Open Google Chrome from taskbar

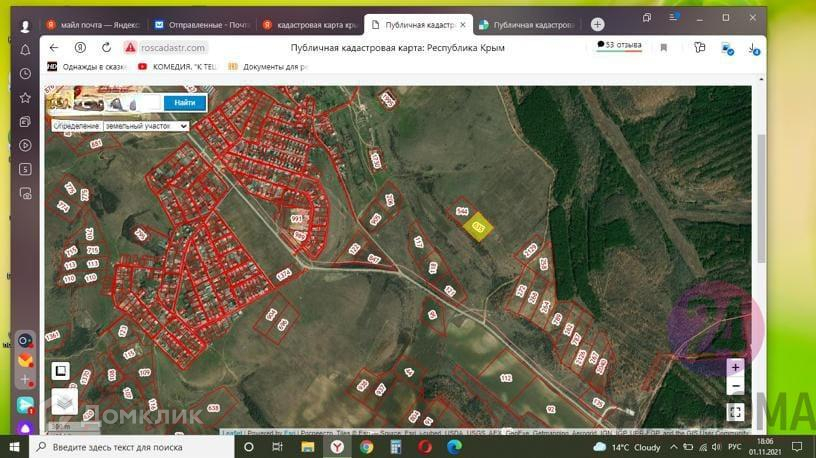point(366,447)
